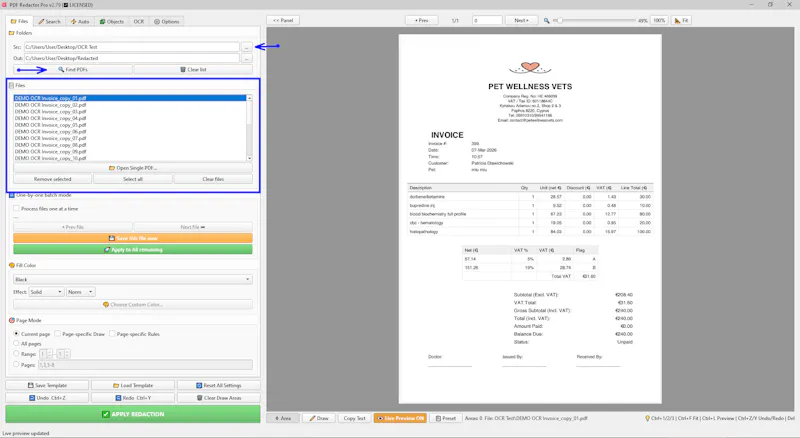Select the Current page radio button
The height and width of the screenshot is (438, 800).
pyautogui.click(x=16, y=333)
